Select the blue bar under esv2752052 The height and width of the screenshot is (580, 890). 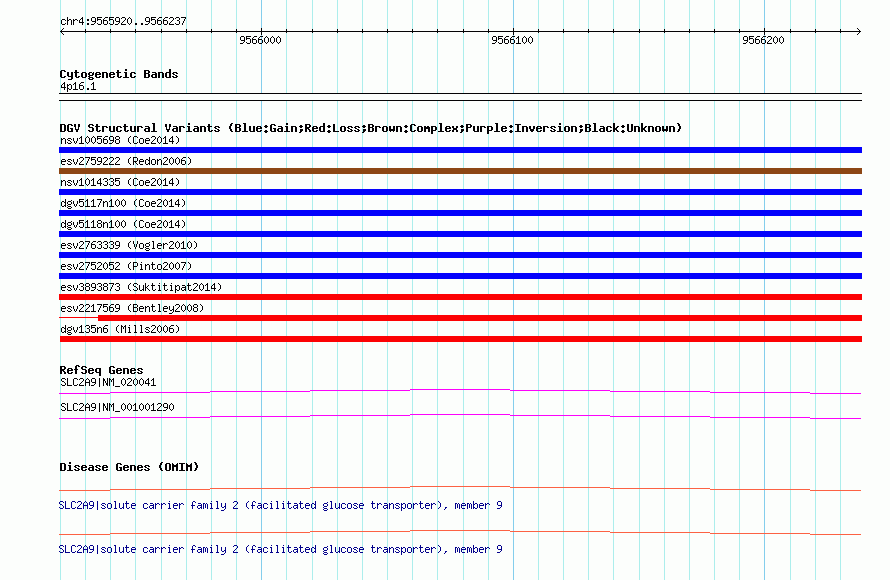pos(460,276)
